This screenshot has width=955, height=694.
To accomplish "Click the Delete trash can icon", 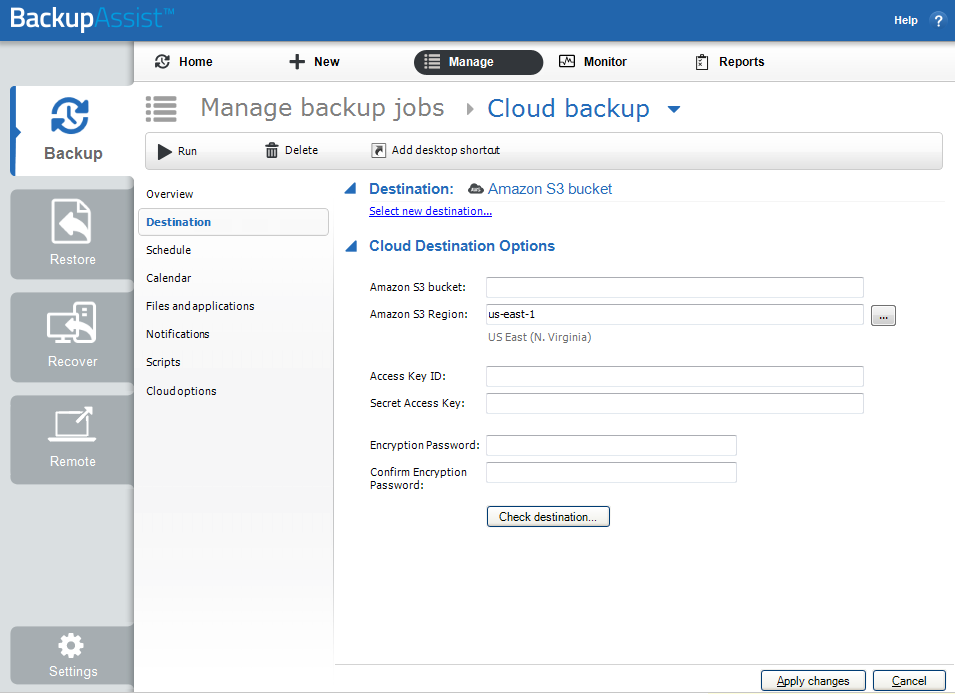I will (x=272, y=150).
